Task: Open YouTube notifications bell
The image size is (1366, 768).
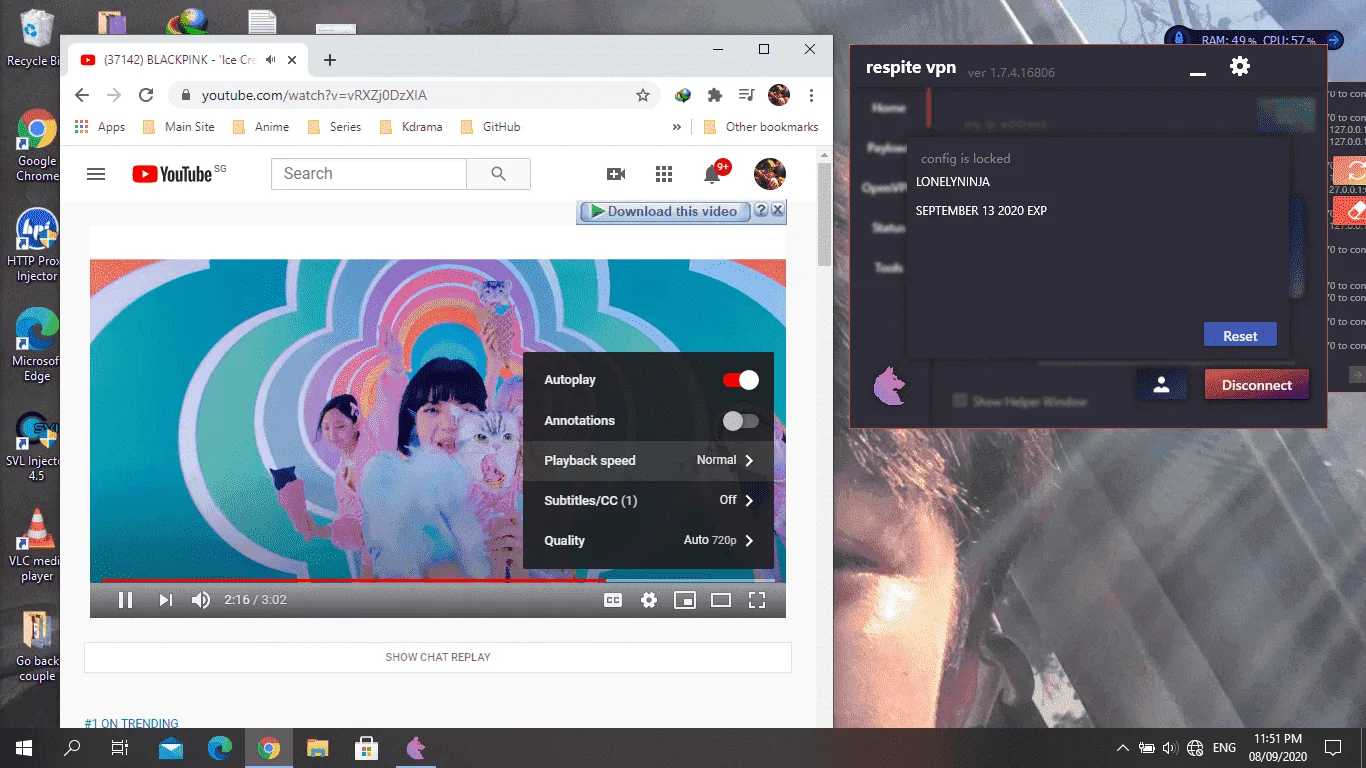Action: click(712, 174)
